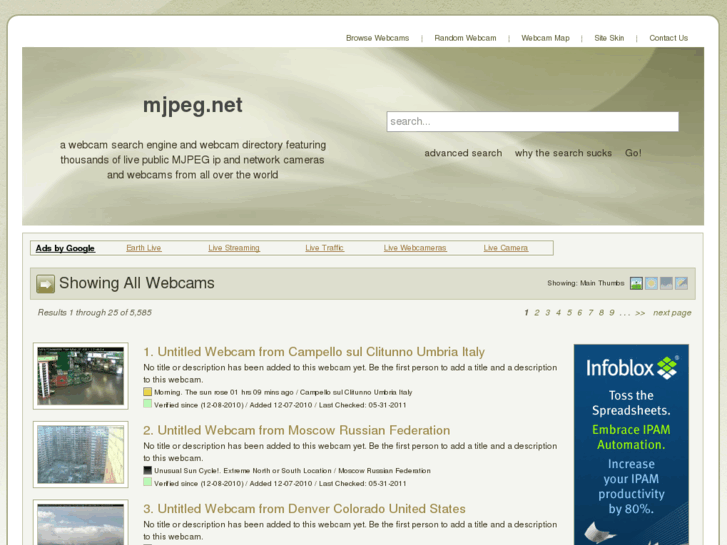This screenshot has width=727, height=545.
Task: Open the Live Camera ad link
Action: pos(506,248)
